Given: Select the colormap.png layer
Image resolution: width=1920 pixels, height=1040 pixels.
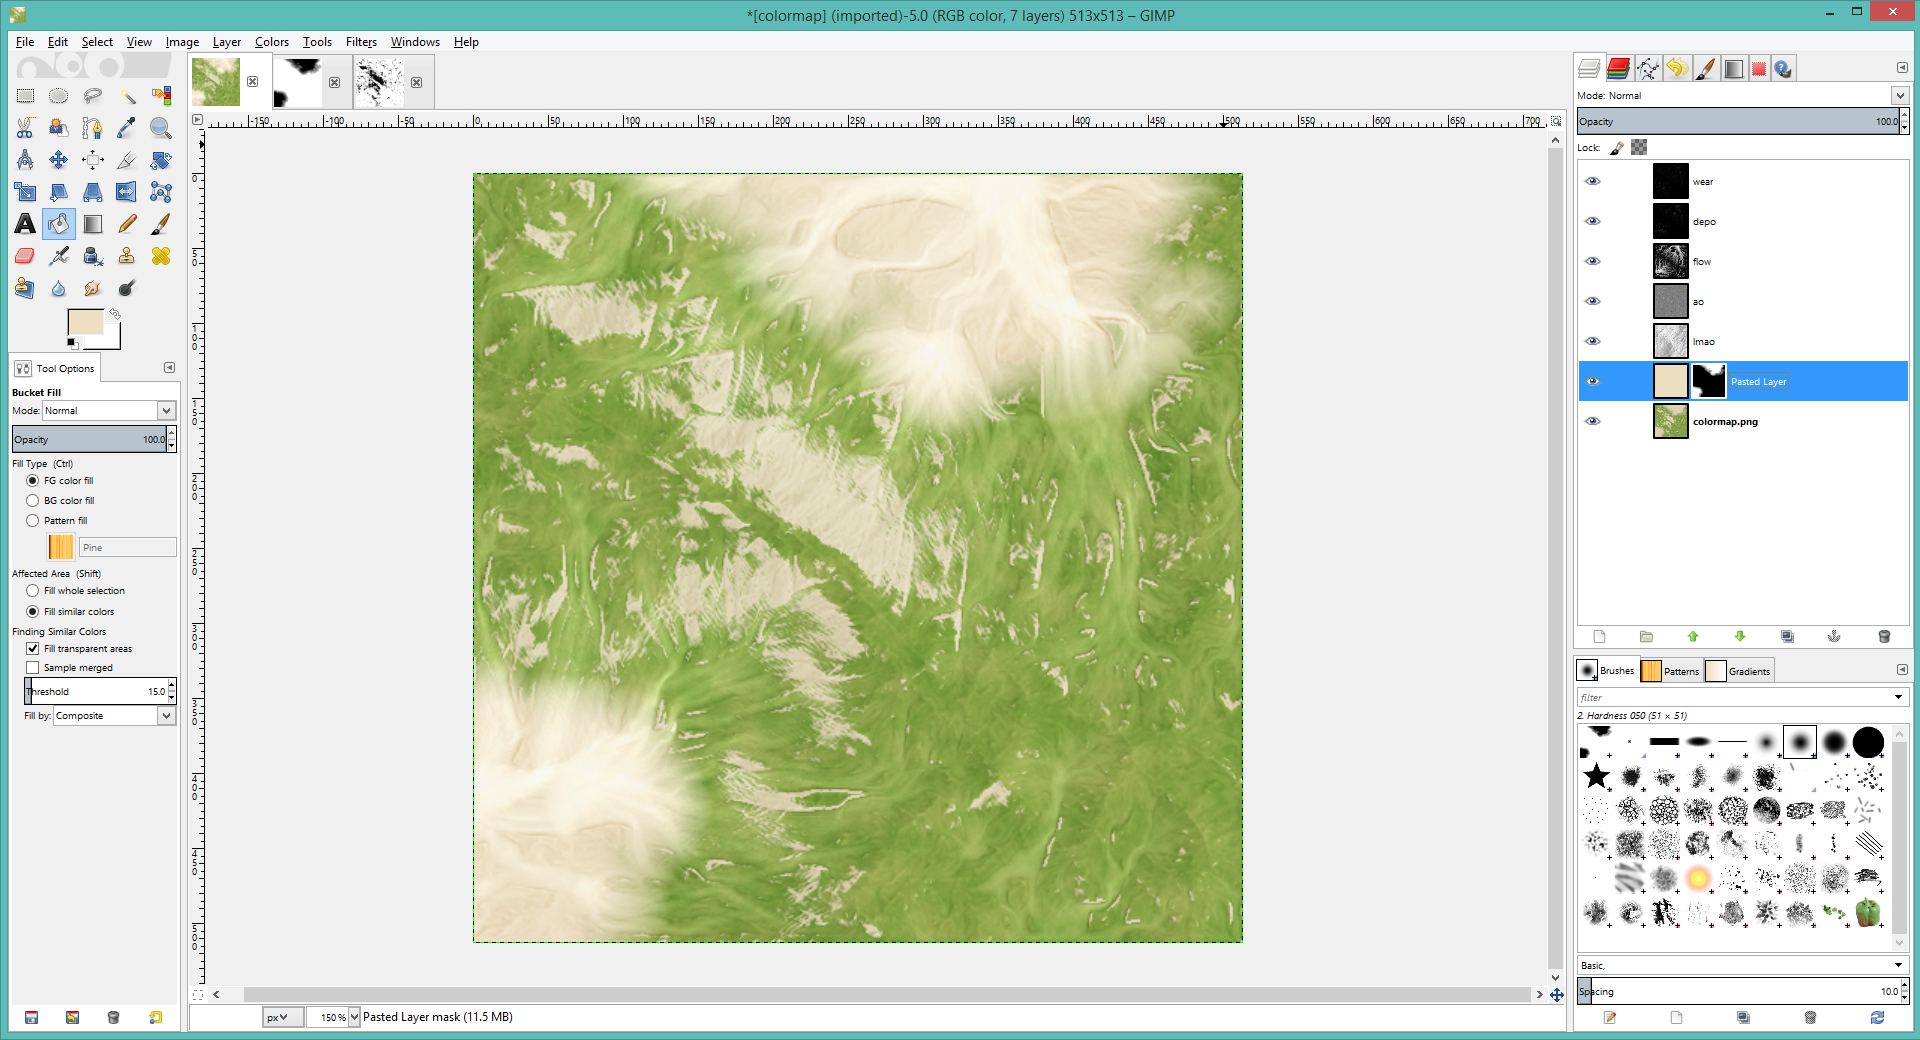Looking at the screenshot, I should click(x=1724, y=422).
